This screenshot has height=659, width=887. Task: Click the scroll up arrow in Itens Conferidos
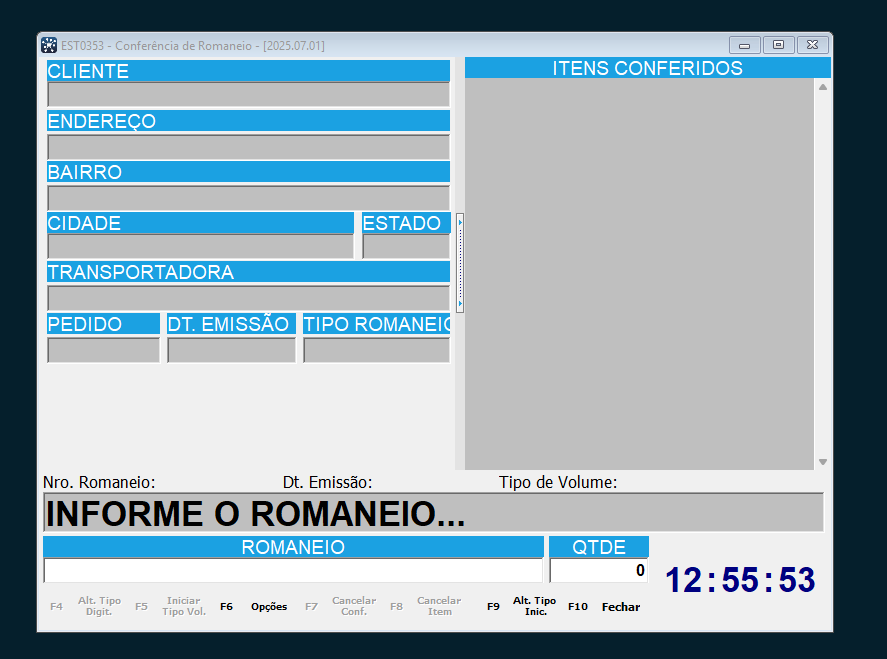coord(823,87)
